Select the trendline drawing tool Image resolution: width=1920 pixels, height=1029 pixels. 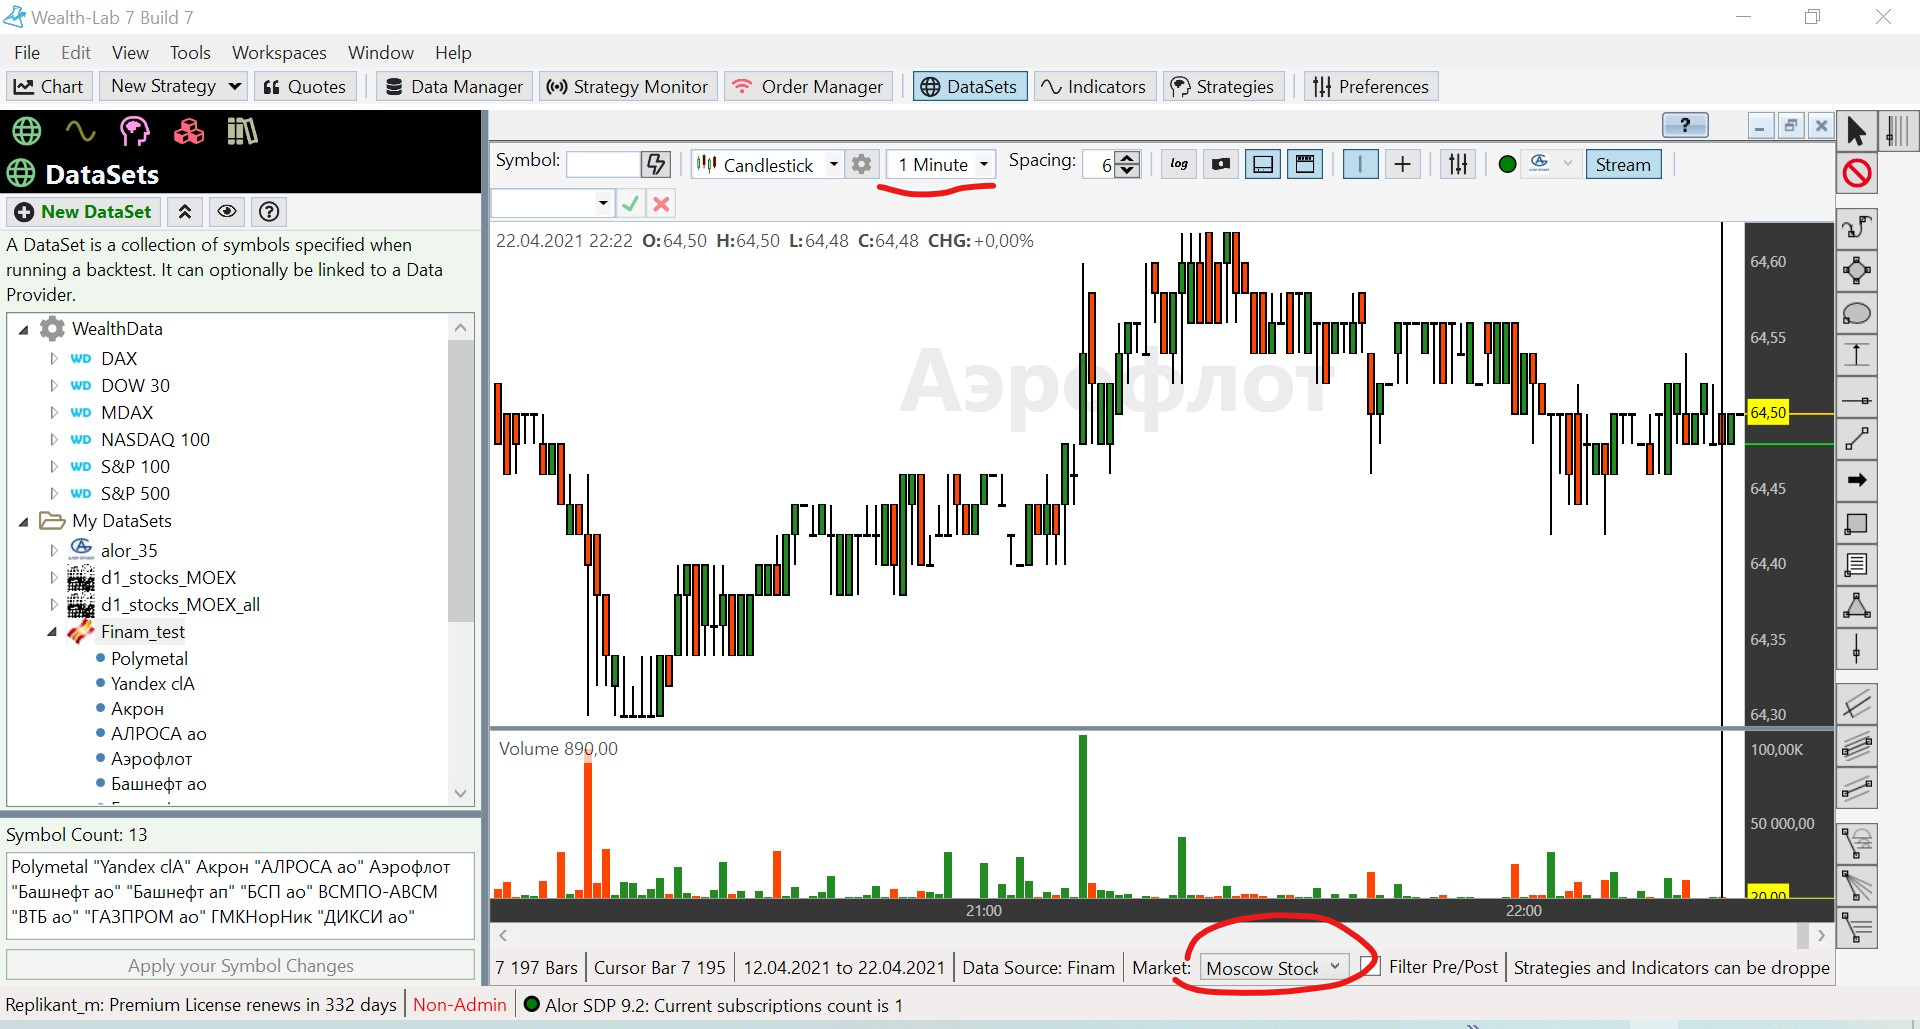tap(1857, 437)
